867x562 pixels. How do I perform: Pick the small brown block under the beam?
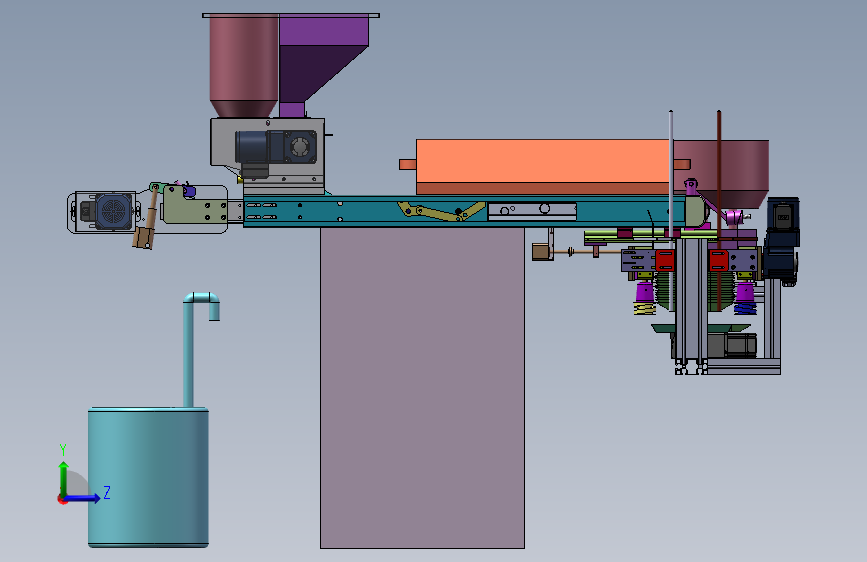click(542, 252)
